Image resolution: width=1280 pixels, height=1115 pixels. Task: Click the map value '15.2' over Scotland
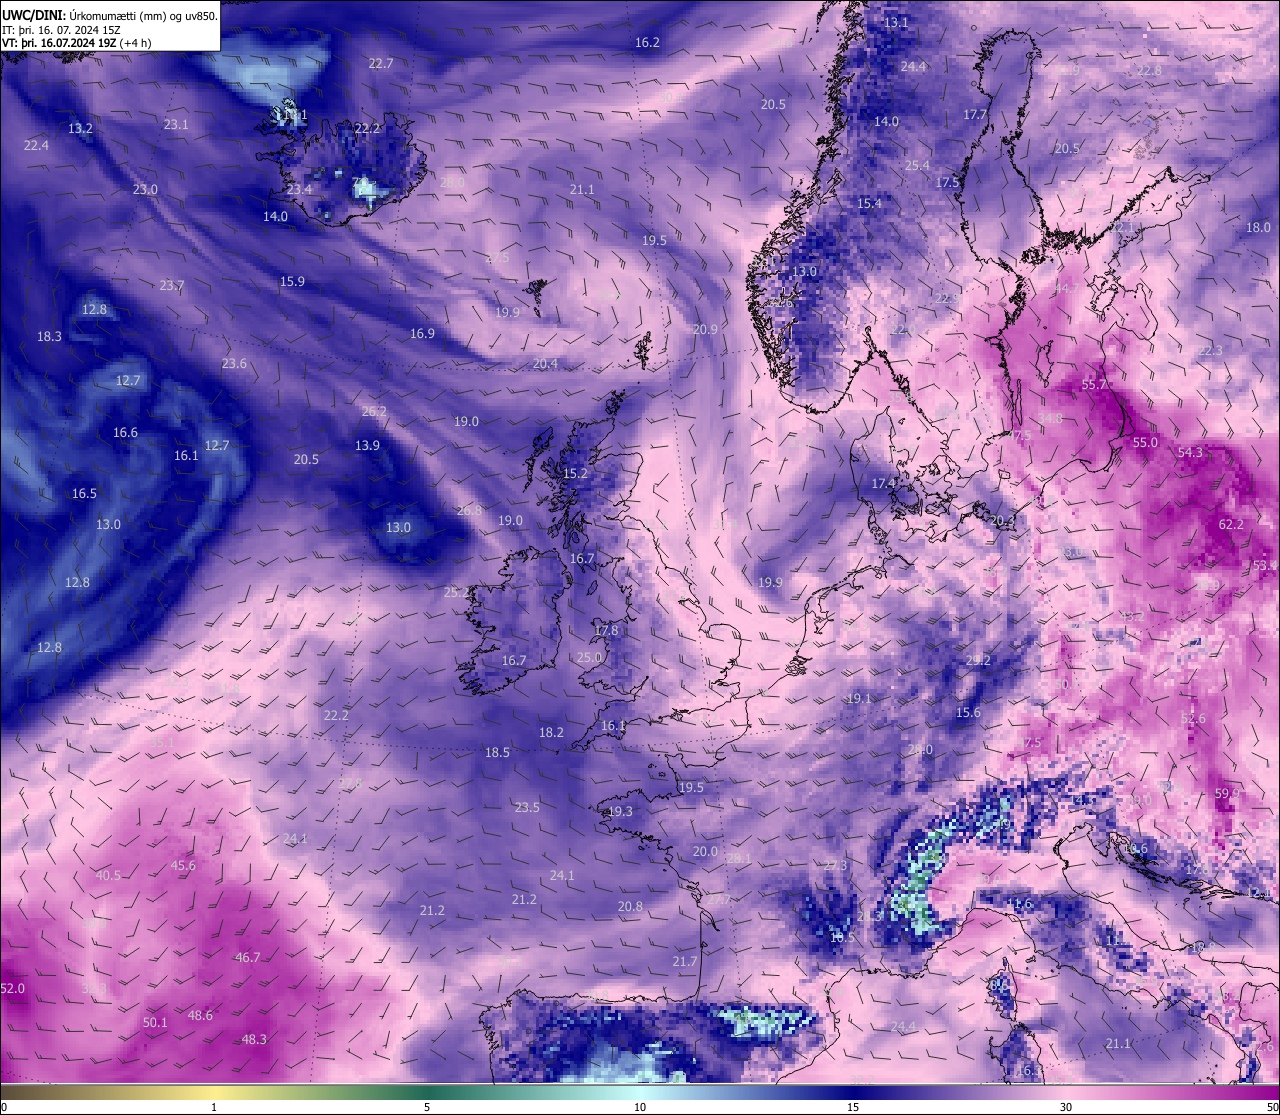(575, 473)
